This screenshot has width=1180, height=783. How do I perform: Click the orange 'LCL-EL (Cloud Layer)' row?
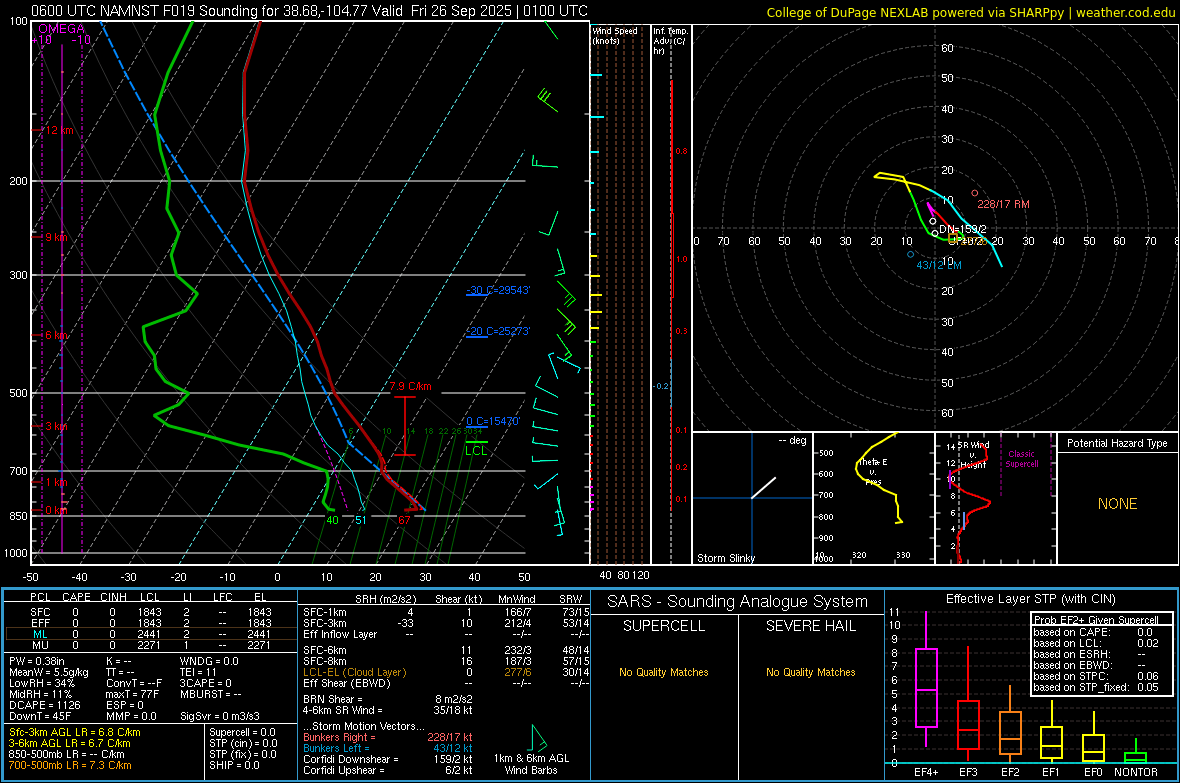click(x=446, y=672)
